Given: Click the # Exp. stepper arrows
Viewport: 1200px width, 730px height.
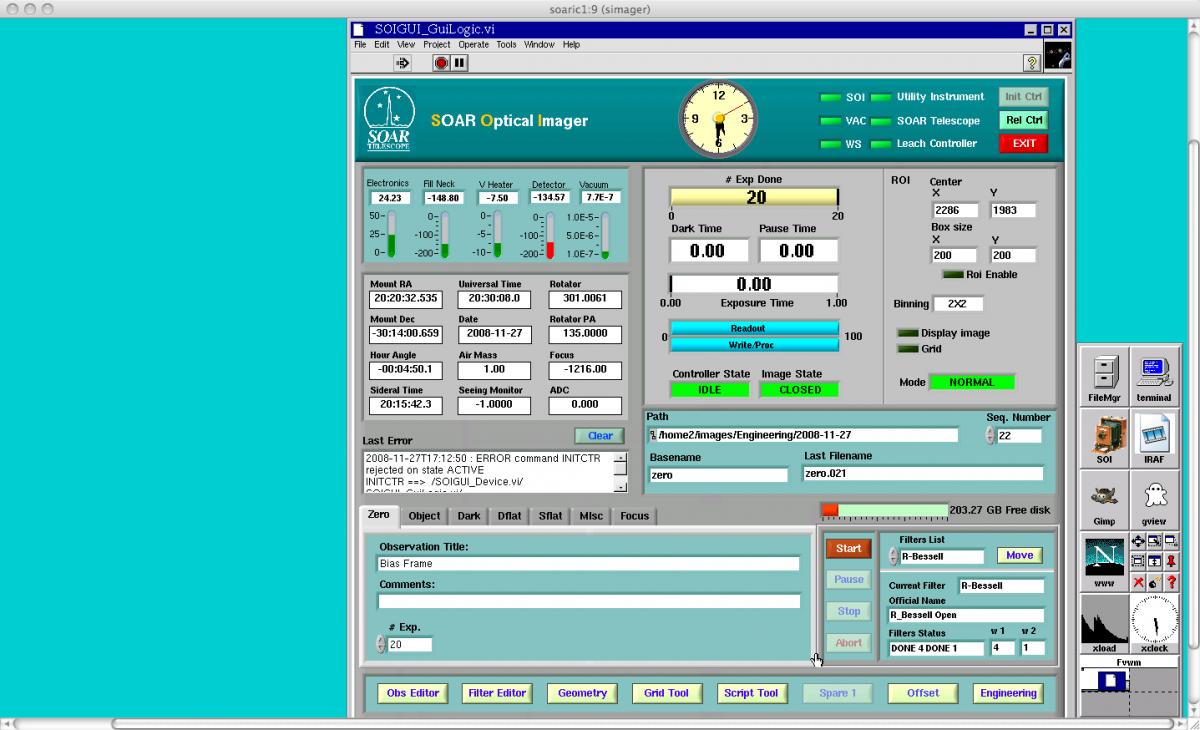Looking at the screenshot, I should click(380, 645).
